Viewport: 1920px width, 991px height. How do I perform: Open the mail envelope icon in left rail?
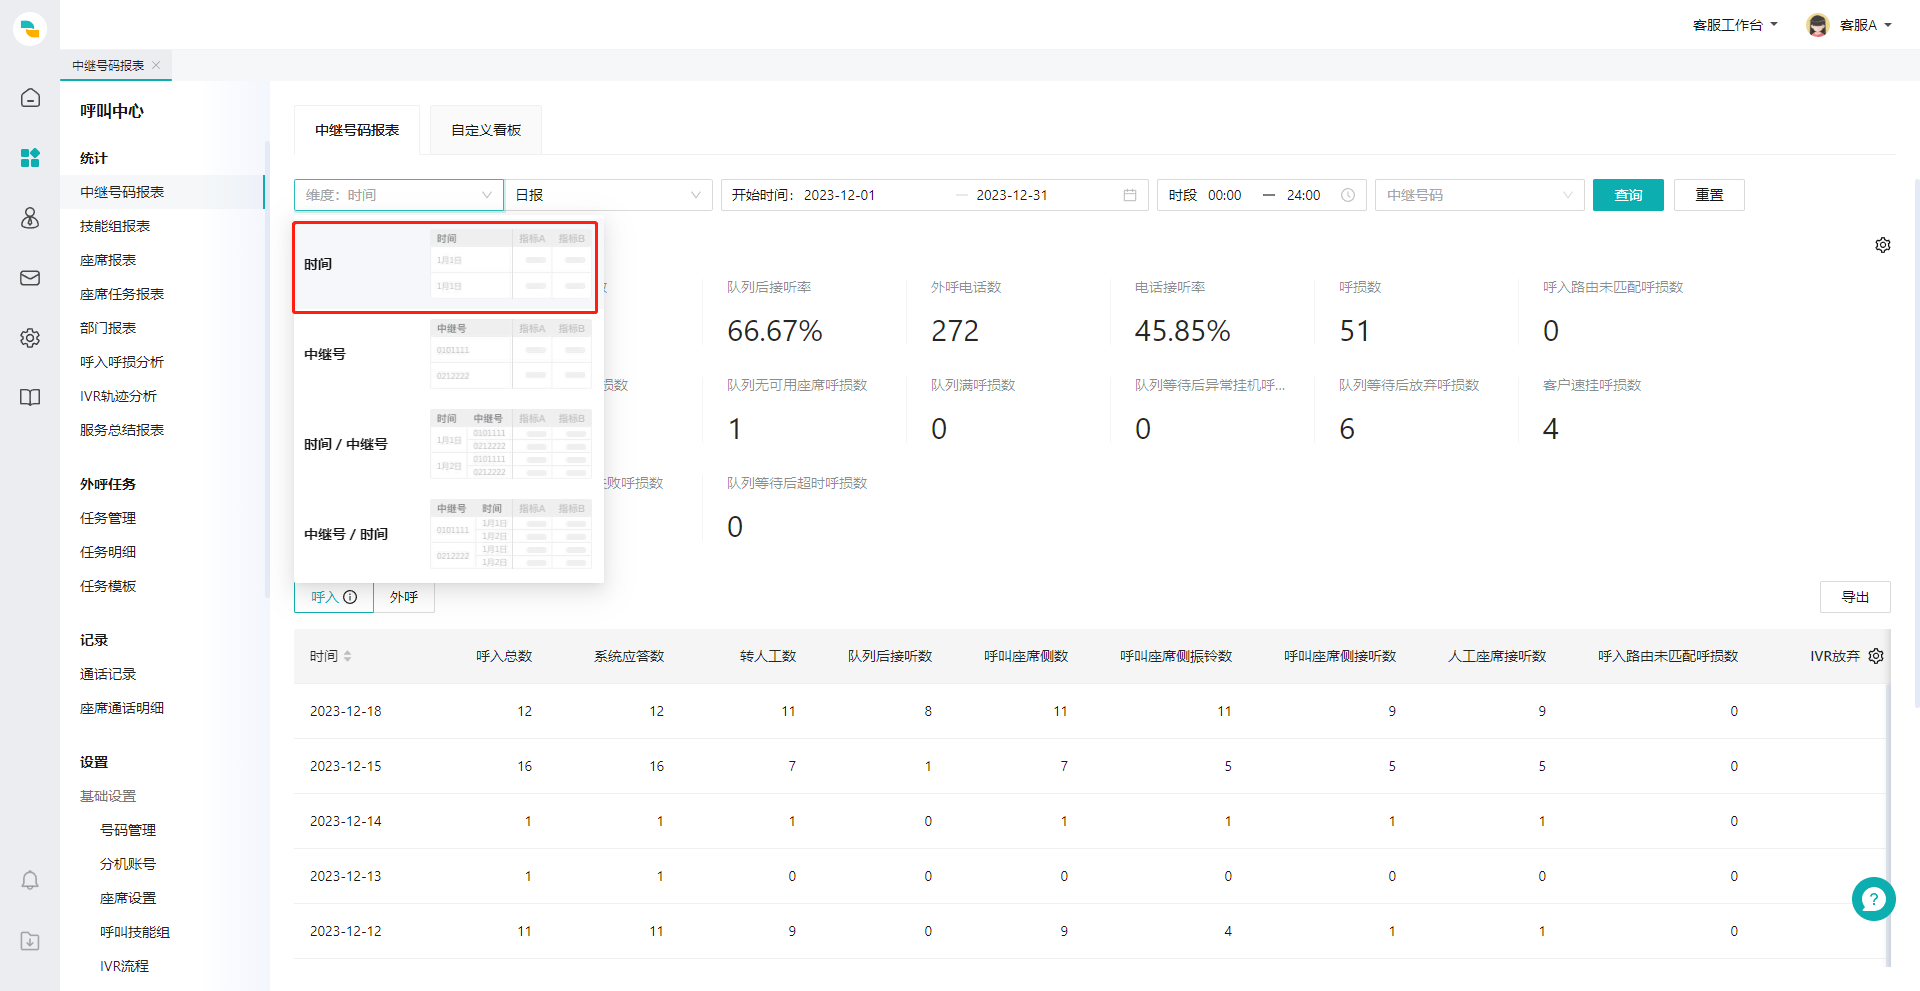(30, 278)
